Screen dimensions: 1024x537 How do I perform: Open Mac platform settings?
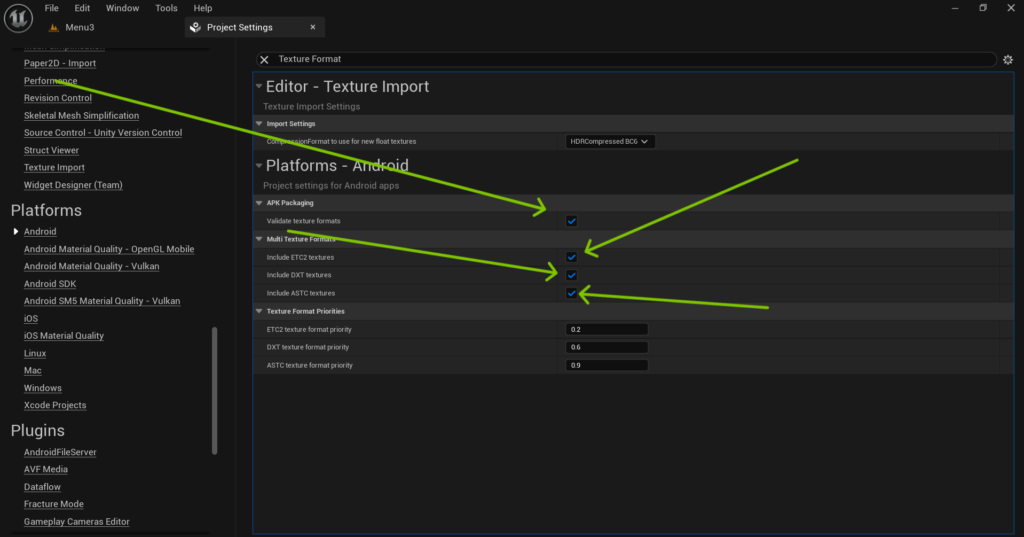pyautogui.click(x=33, y=370)
